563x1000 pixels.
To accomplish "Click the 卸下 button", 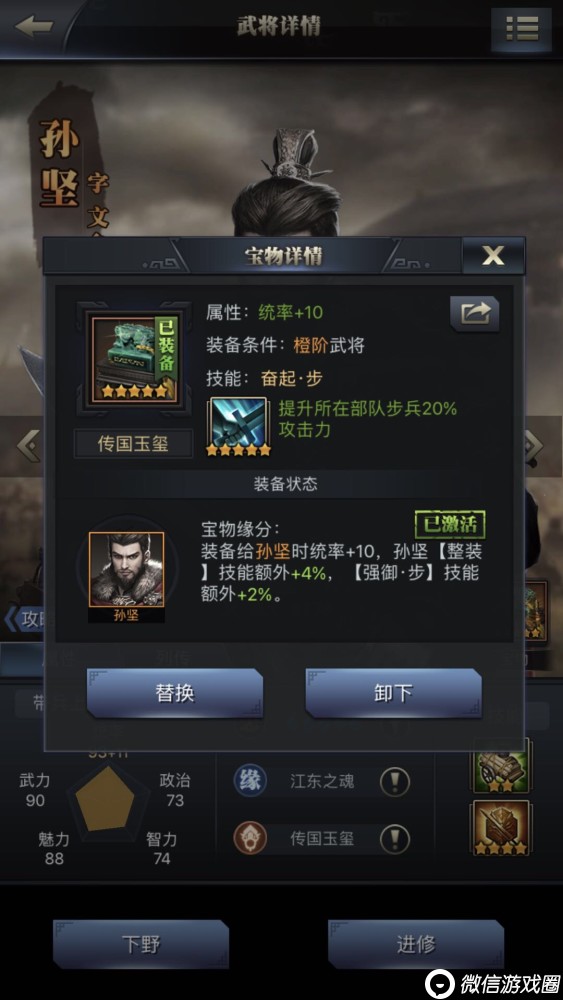I will point(393,693).
